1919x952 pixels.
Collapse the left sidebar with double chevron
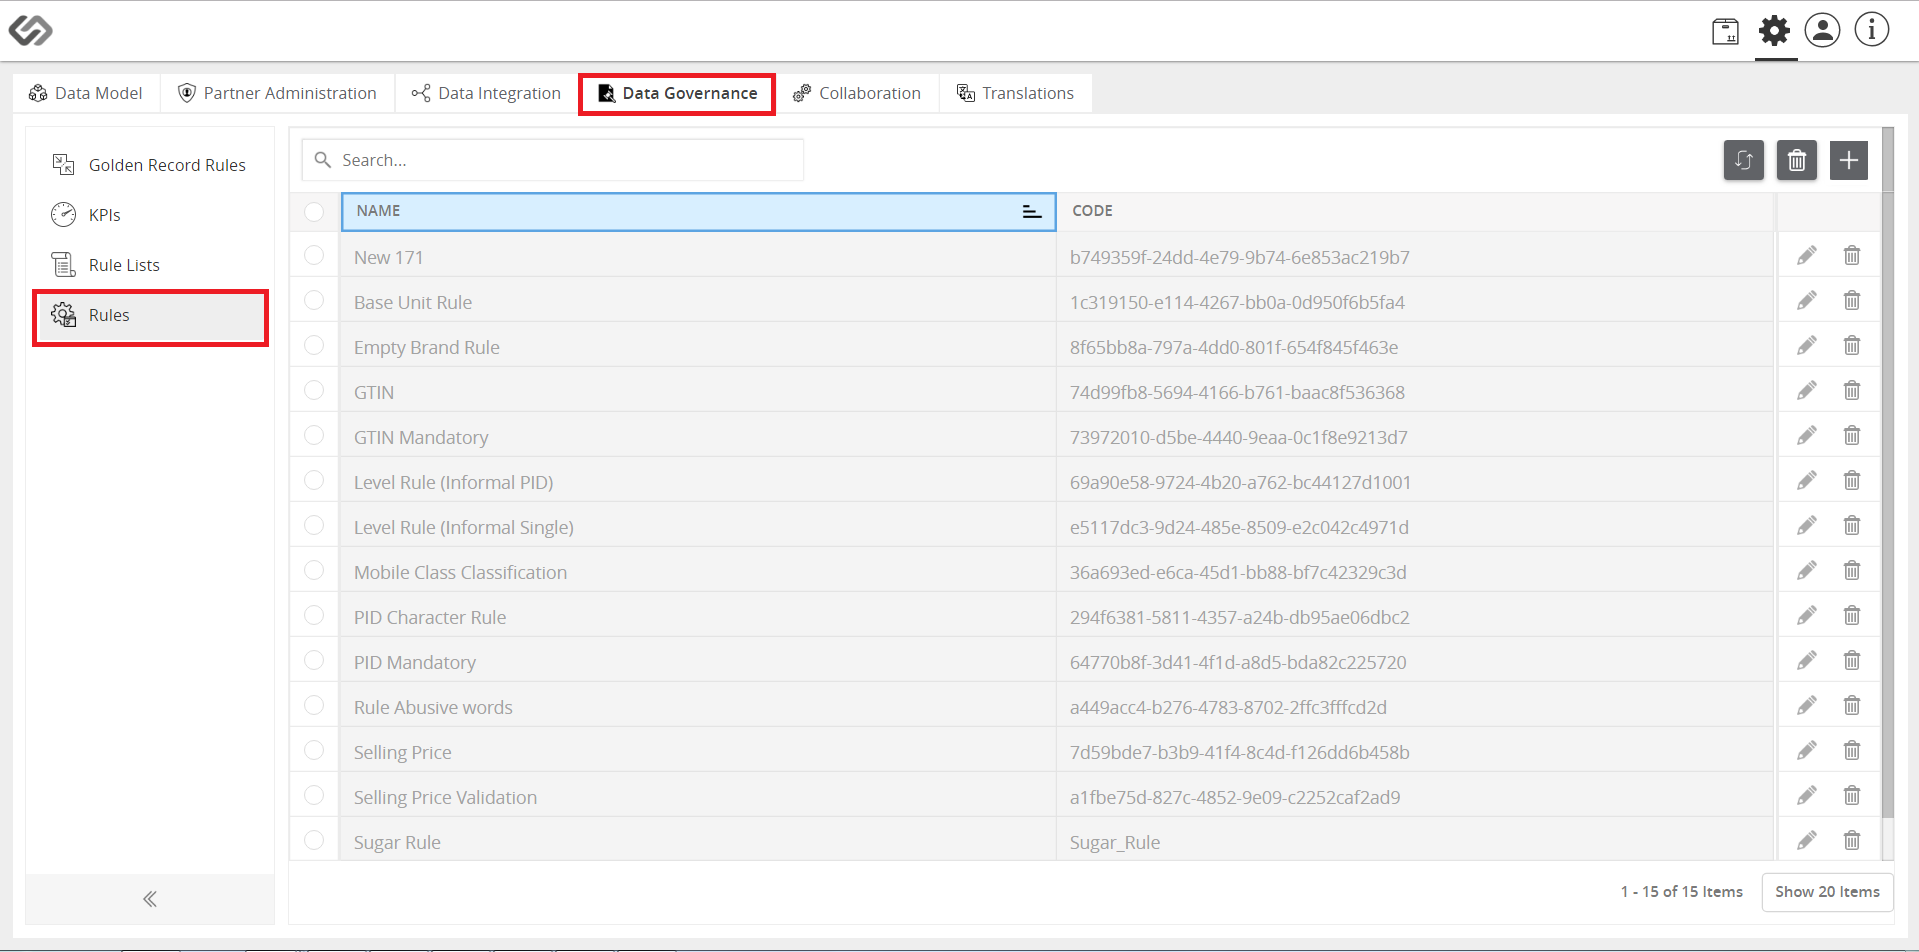tap(150, 899)
